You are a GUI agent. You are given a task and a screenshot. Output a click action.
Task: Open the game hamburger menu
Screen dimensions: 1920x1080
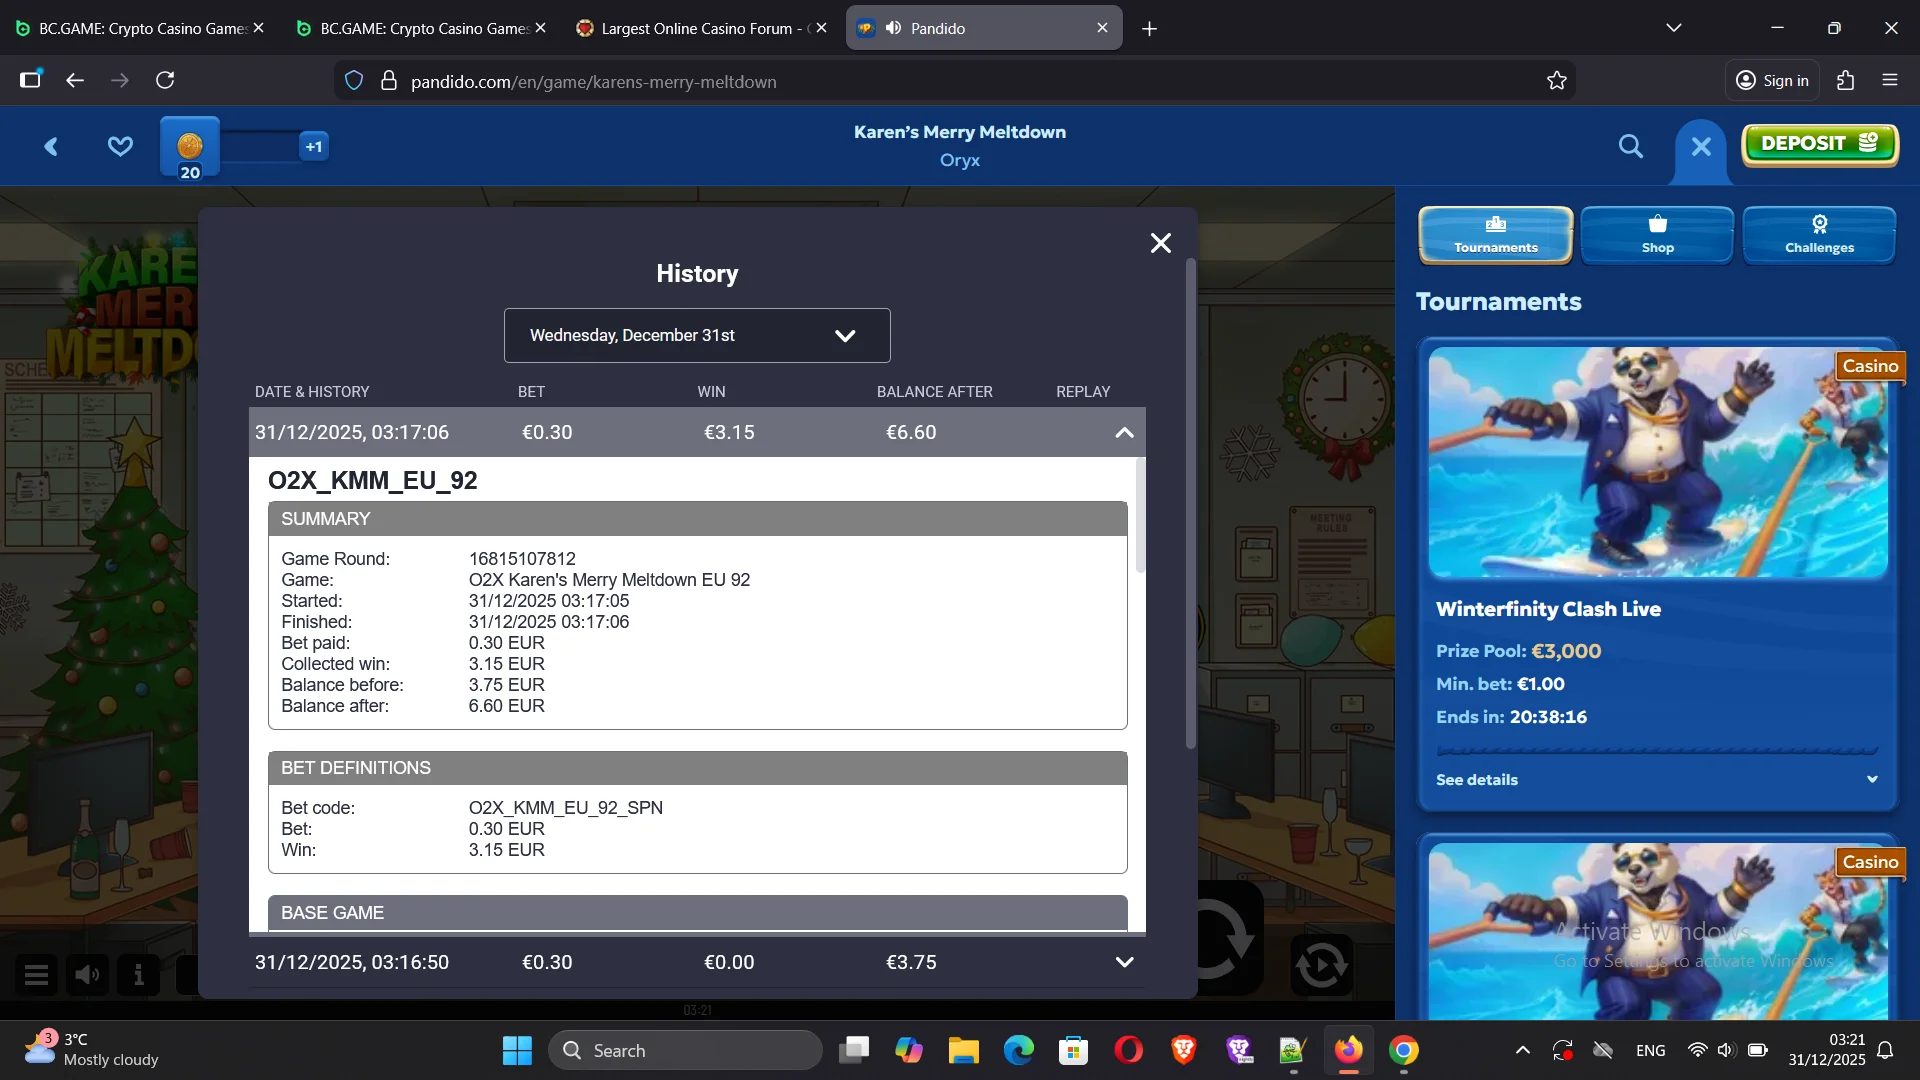tap(36, 974)
